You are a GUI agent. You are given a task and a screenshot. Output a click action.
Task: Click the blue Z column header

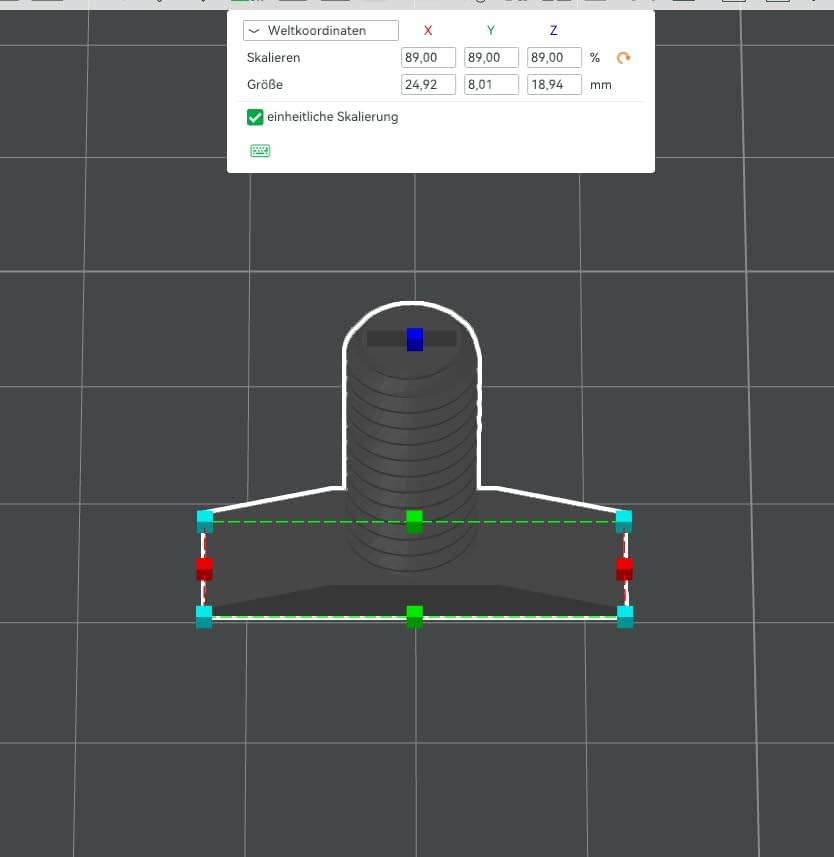[x=554, y=31]
